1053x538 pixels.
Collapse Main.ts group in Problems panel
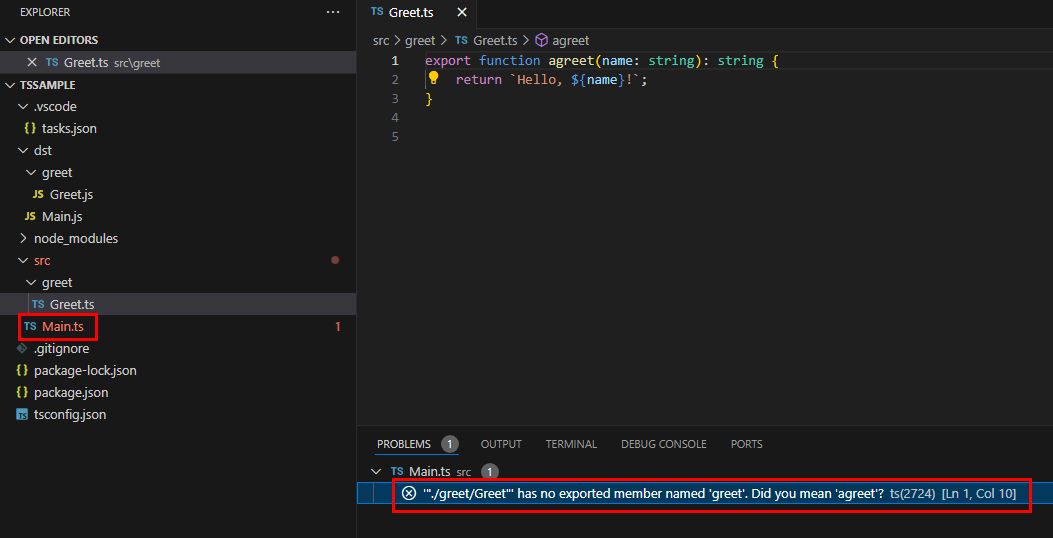pyautogui.click(x=376, y=472)
